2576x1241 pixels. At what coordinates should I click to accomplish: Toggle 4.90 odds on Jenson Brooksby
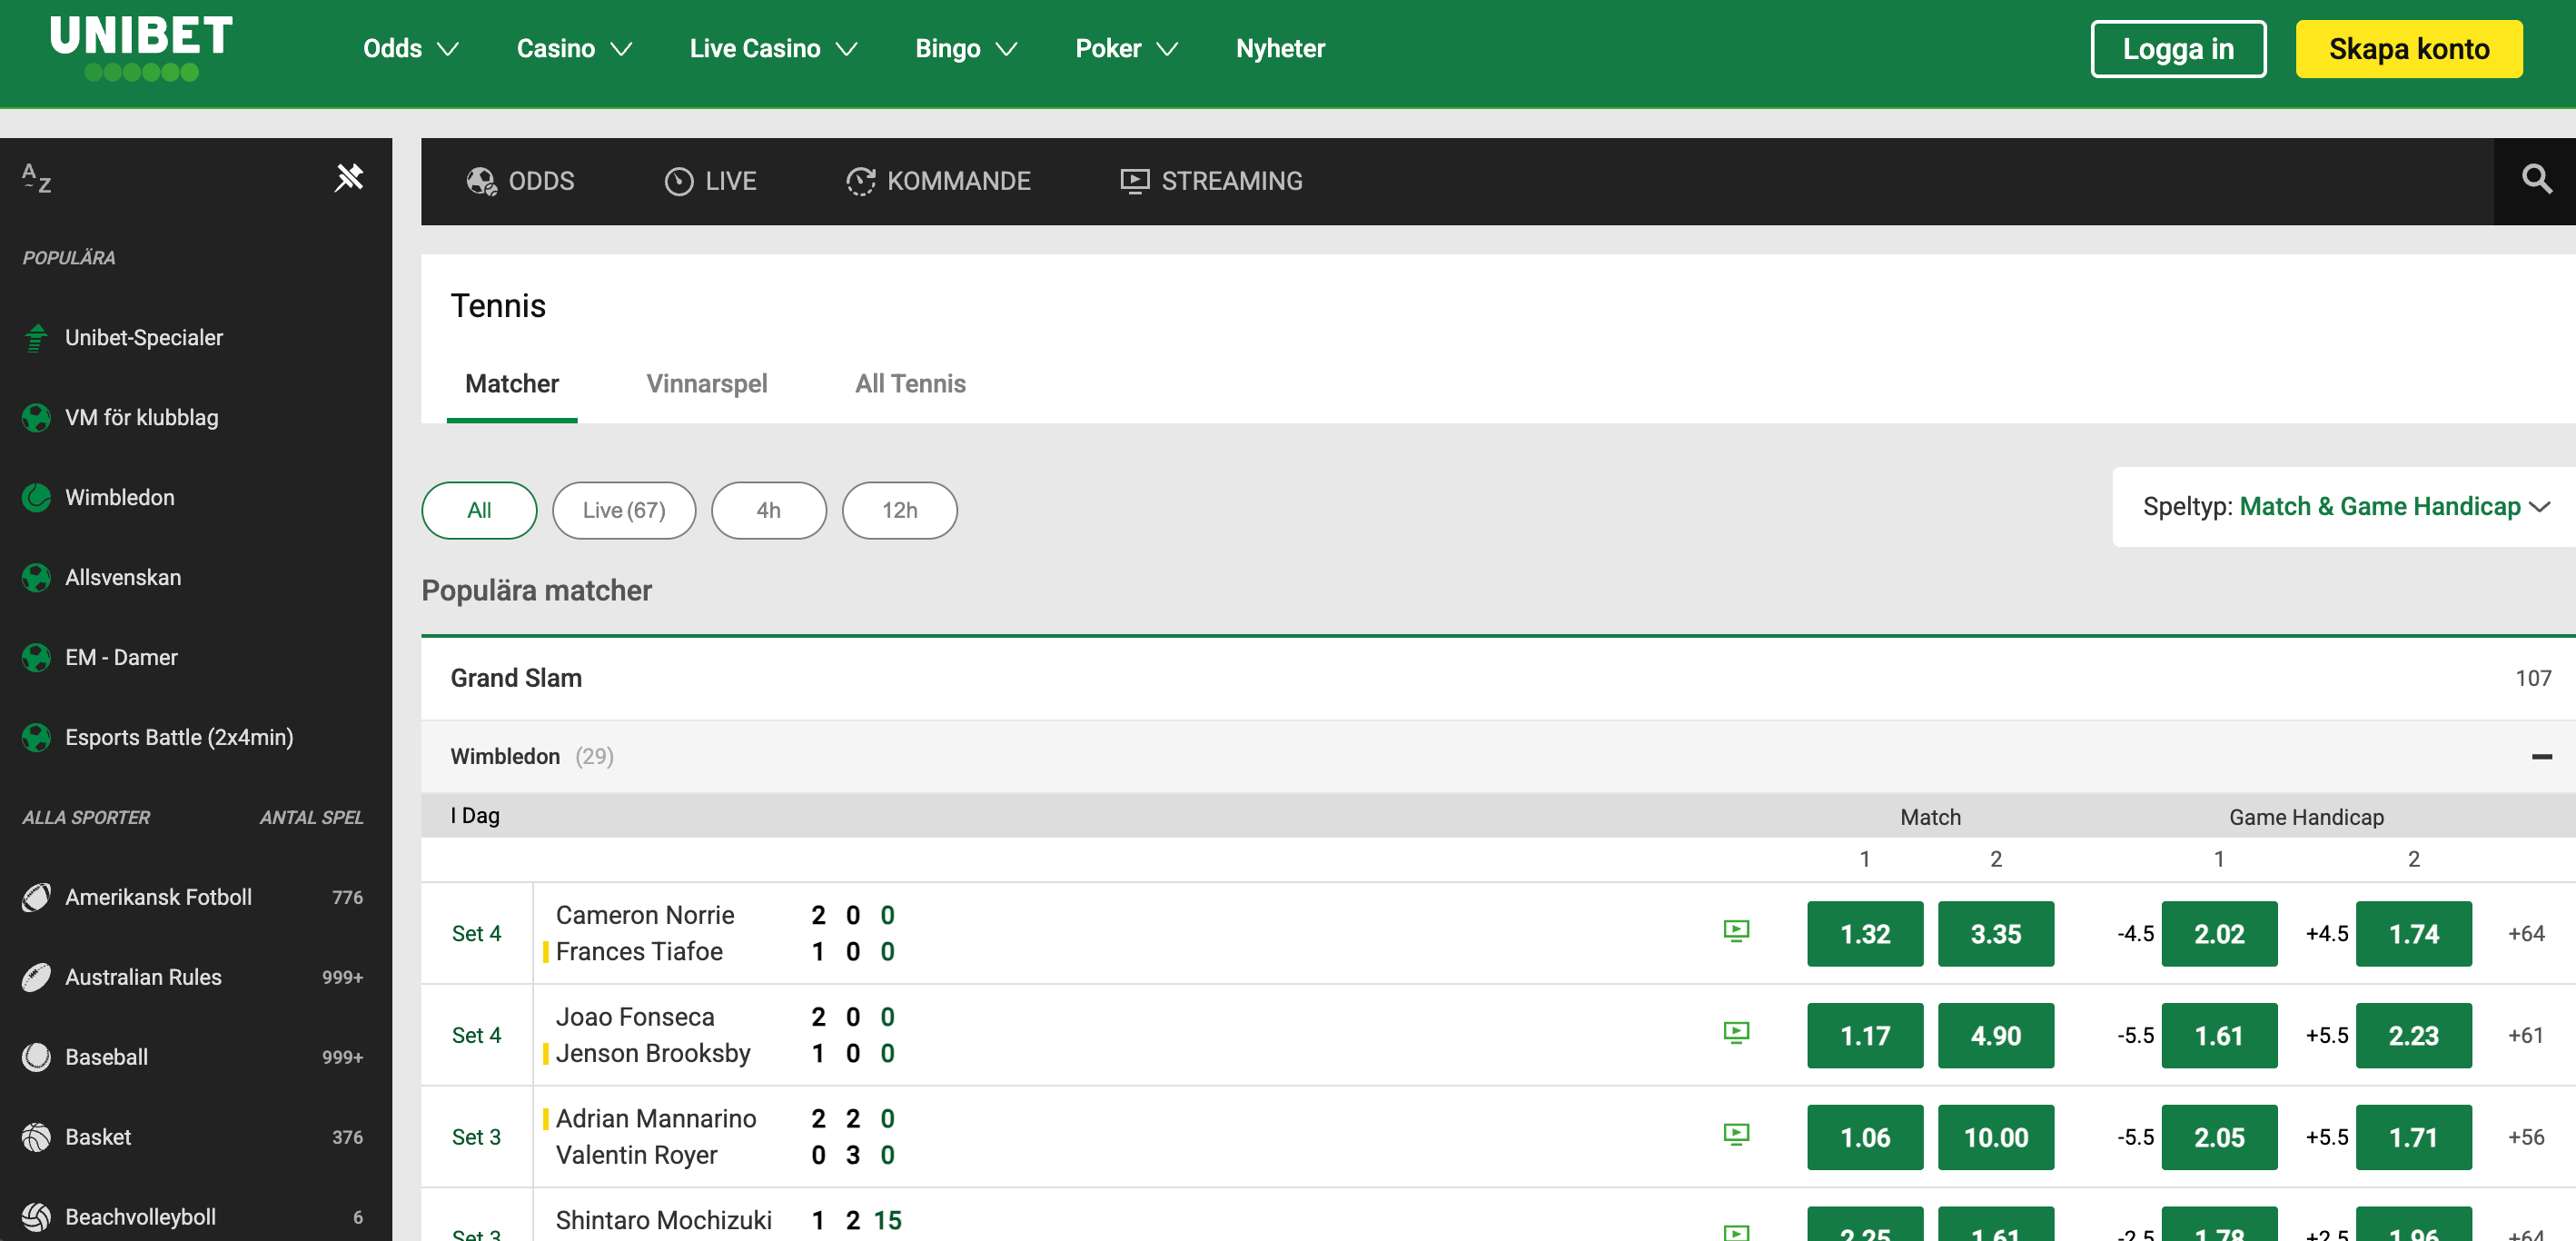pos(1996,1036)
